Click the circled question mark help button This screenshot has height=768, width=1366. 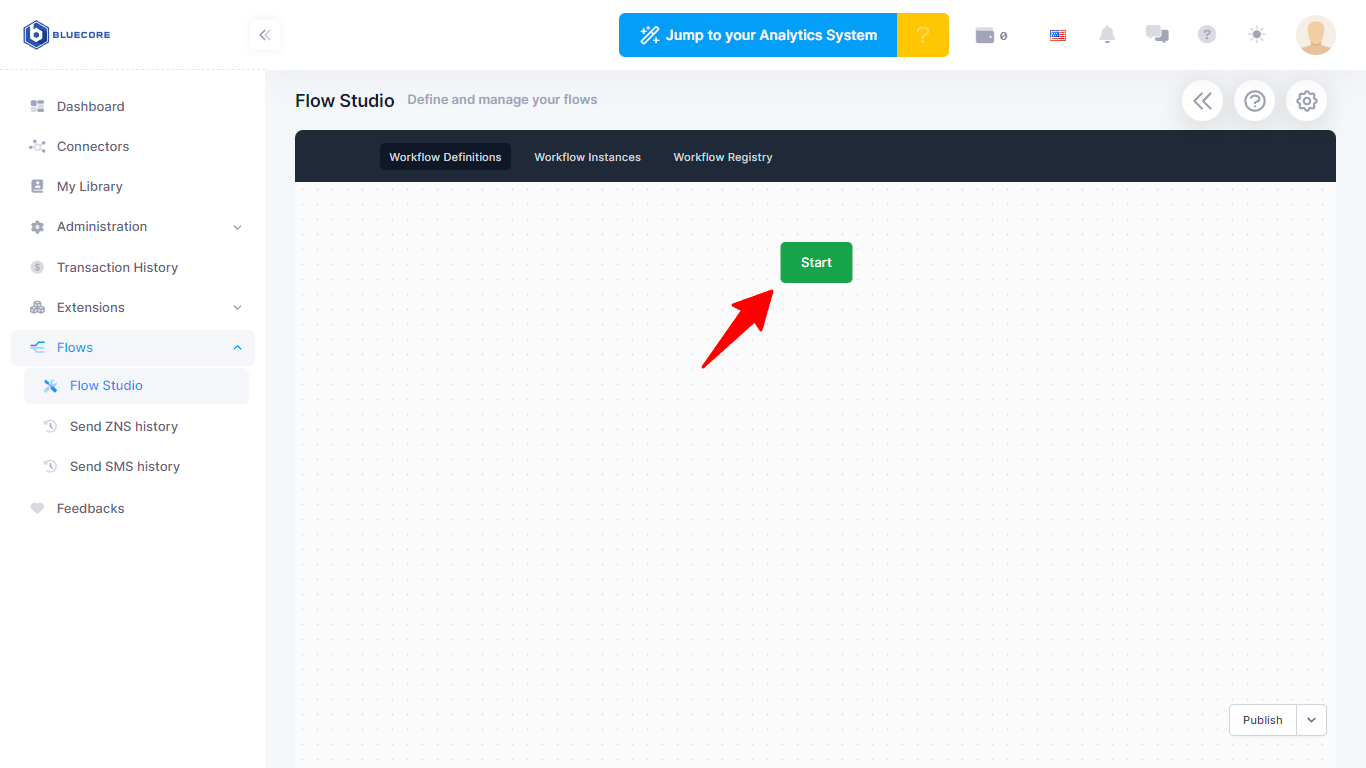pos(1254,101)
